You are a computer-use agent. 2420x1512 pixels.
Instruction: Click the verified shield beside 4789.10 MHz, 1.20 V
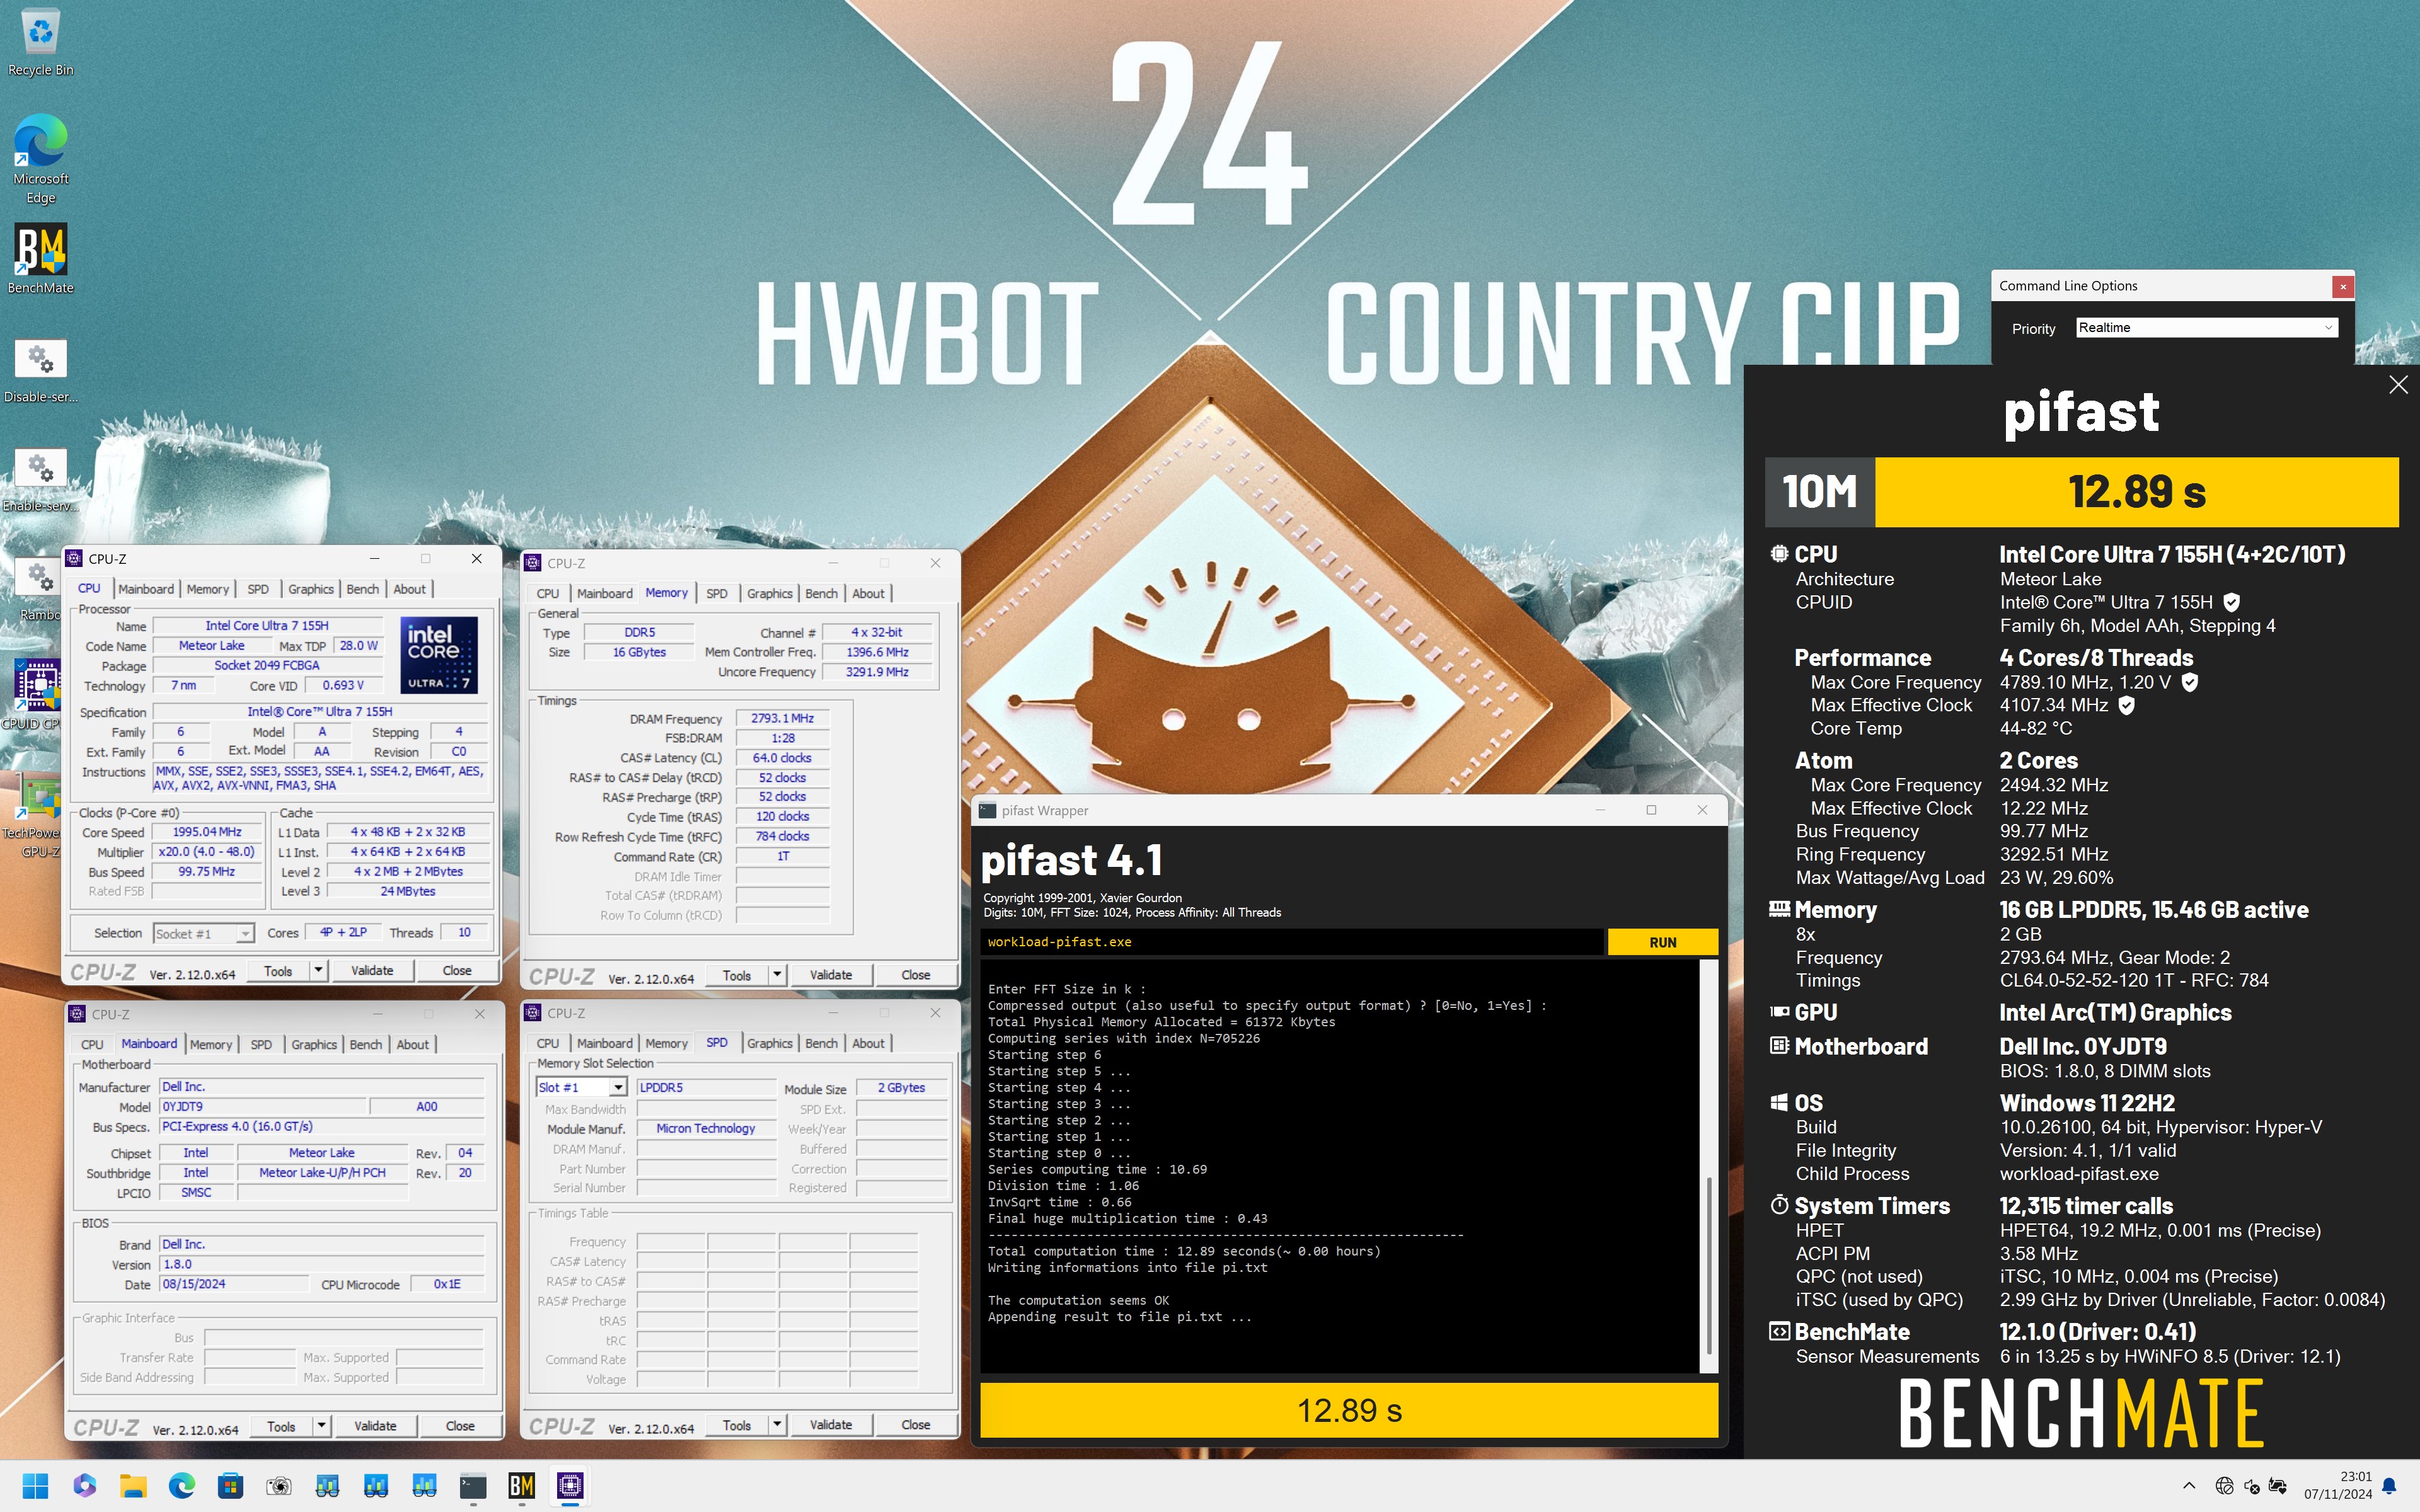2189,682
